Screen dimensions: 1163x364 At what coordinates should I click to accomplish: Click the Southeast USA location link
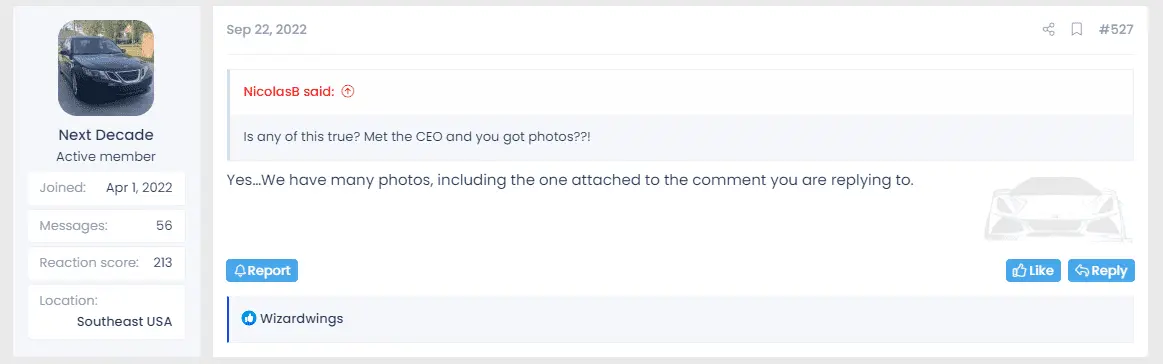[125, 322]
